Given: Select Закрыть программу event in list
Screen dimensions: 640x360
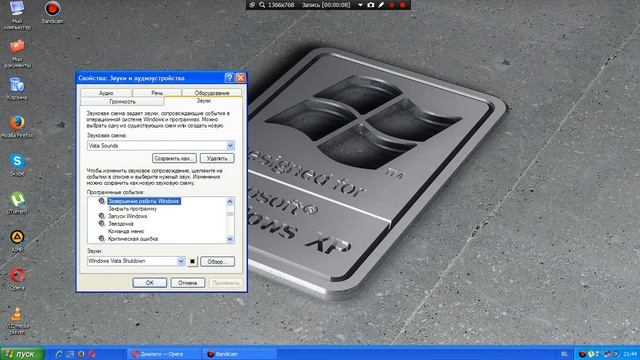Looking at the screenshot, I should point(132,209).
